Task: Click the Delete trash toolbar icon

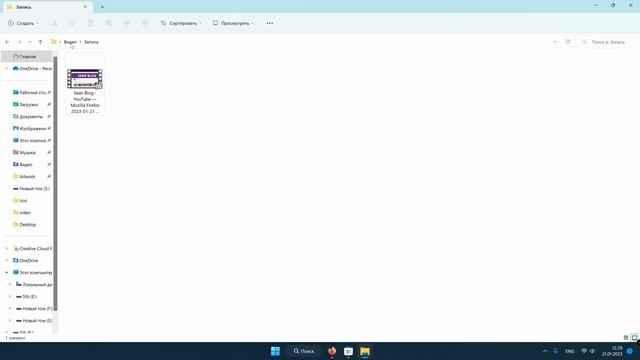Action: [x=144, y=23]
